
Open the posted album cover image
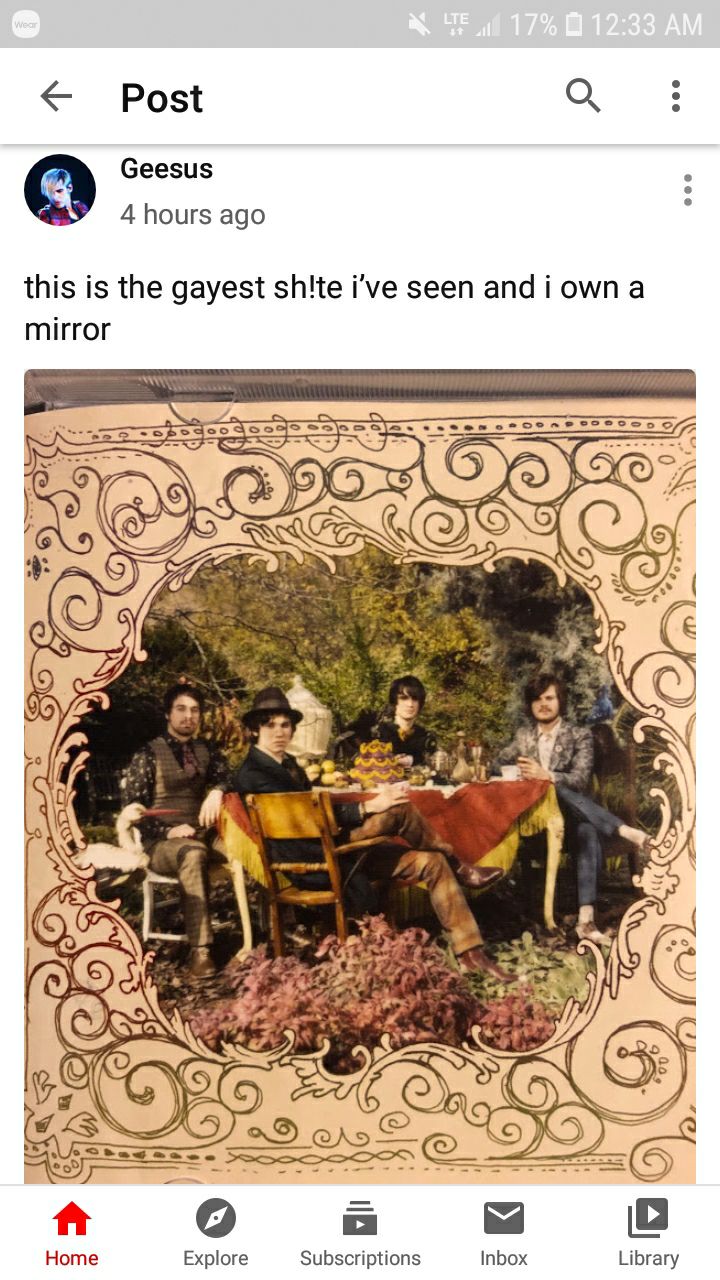pos(360,777)
